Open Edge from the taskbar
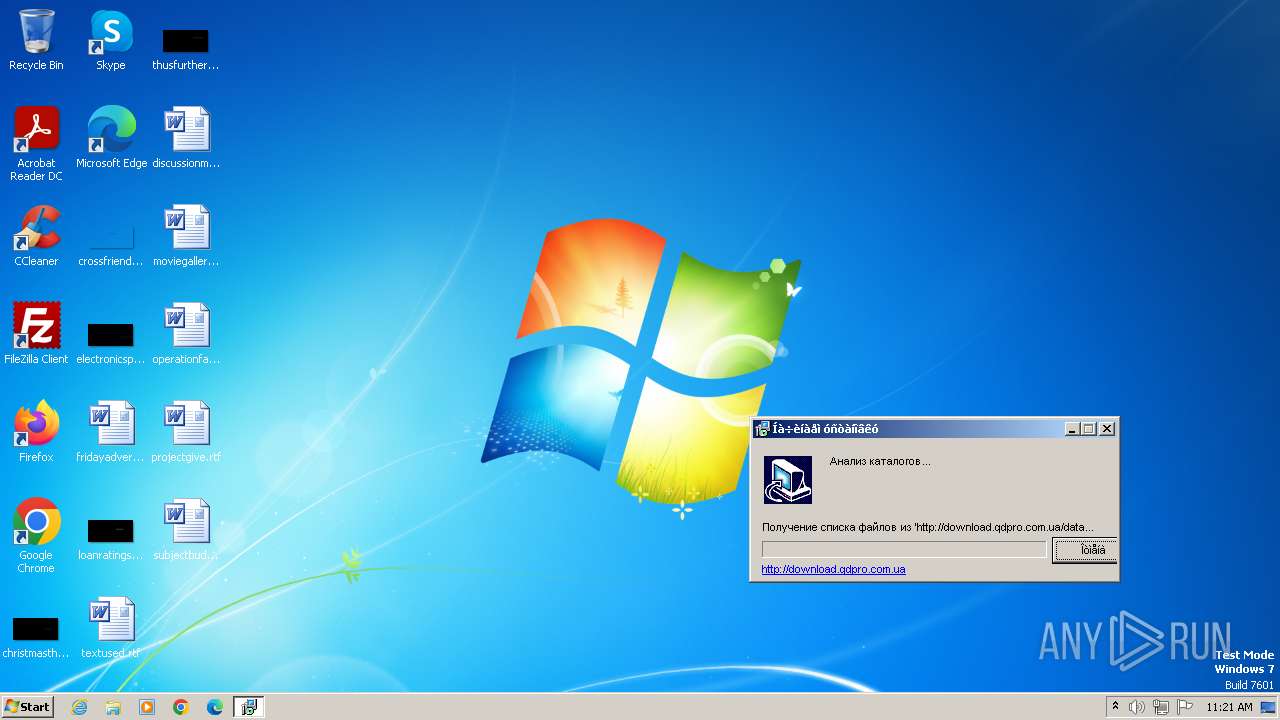Image resolution: width=1280 pixels, height=720 pixels. click(215, 707)
